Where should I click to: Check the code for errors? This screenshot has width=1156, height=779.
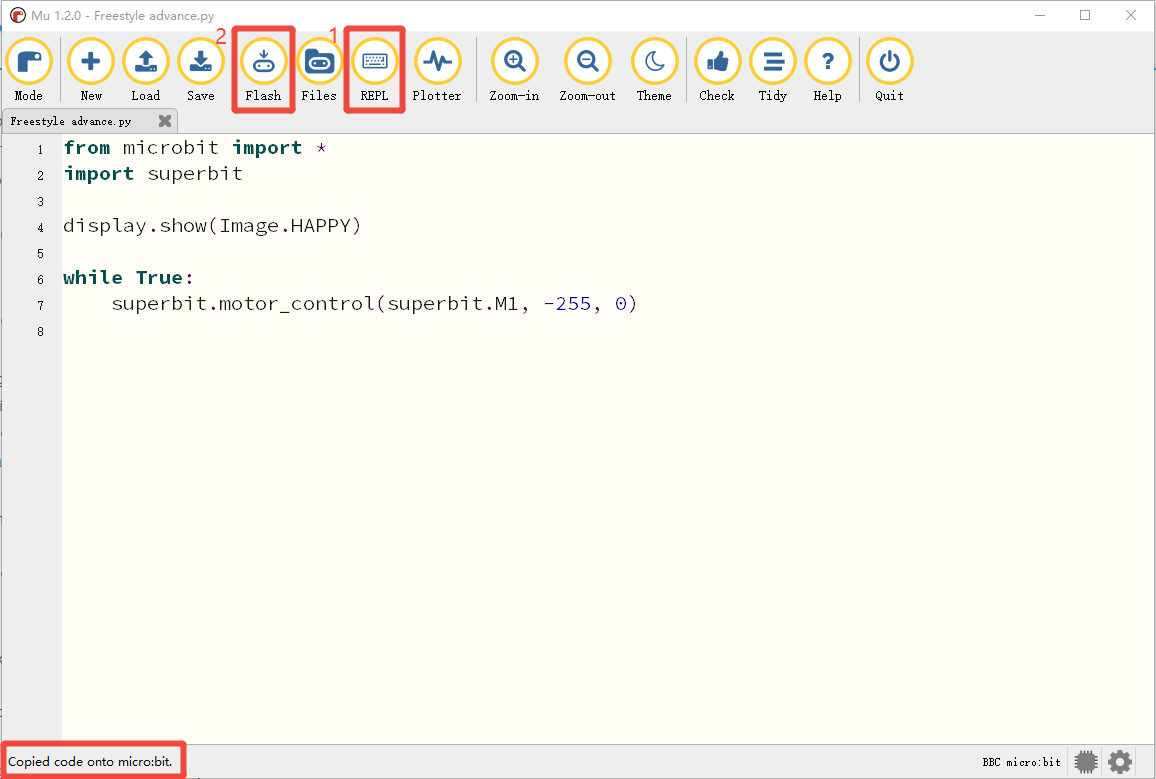pos(717,71)
